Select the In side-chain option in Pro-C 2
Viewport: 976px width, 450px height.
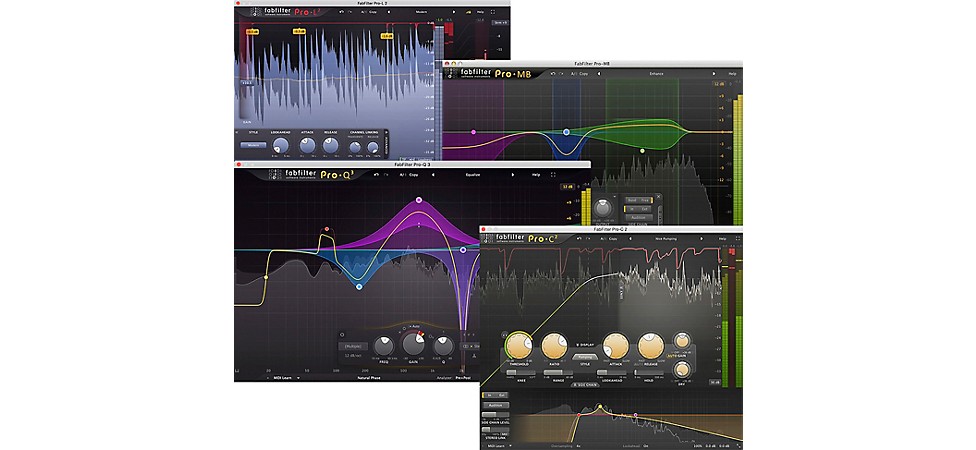click(x=489, y=395)
